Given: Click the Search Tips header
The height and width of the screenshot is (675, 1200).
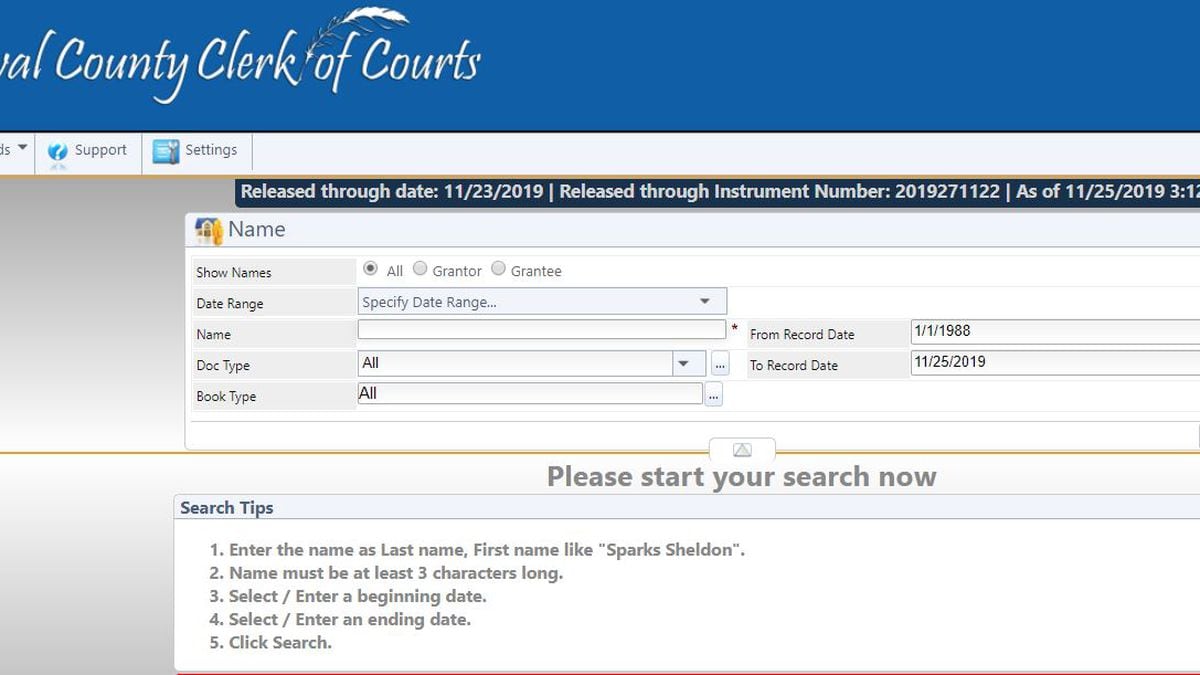Looking at the screenshot, I should [227, 508].
